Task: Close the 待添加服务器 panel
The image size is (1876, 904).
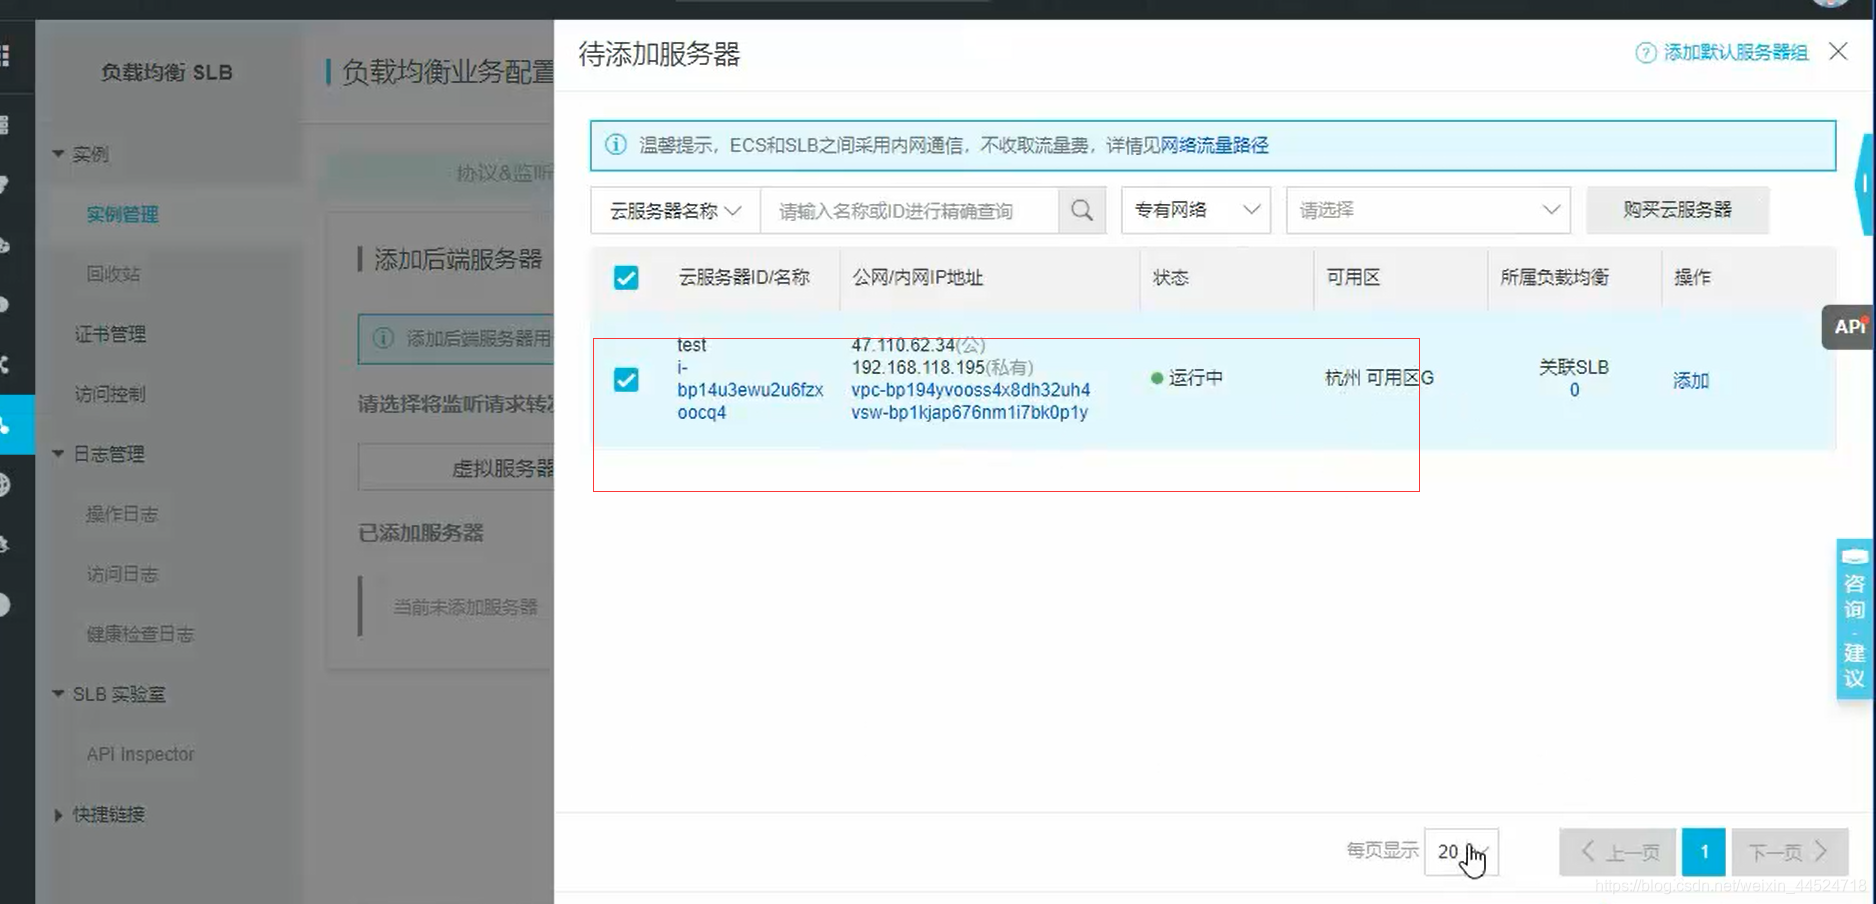Action: 1838,51
